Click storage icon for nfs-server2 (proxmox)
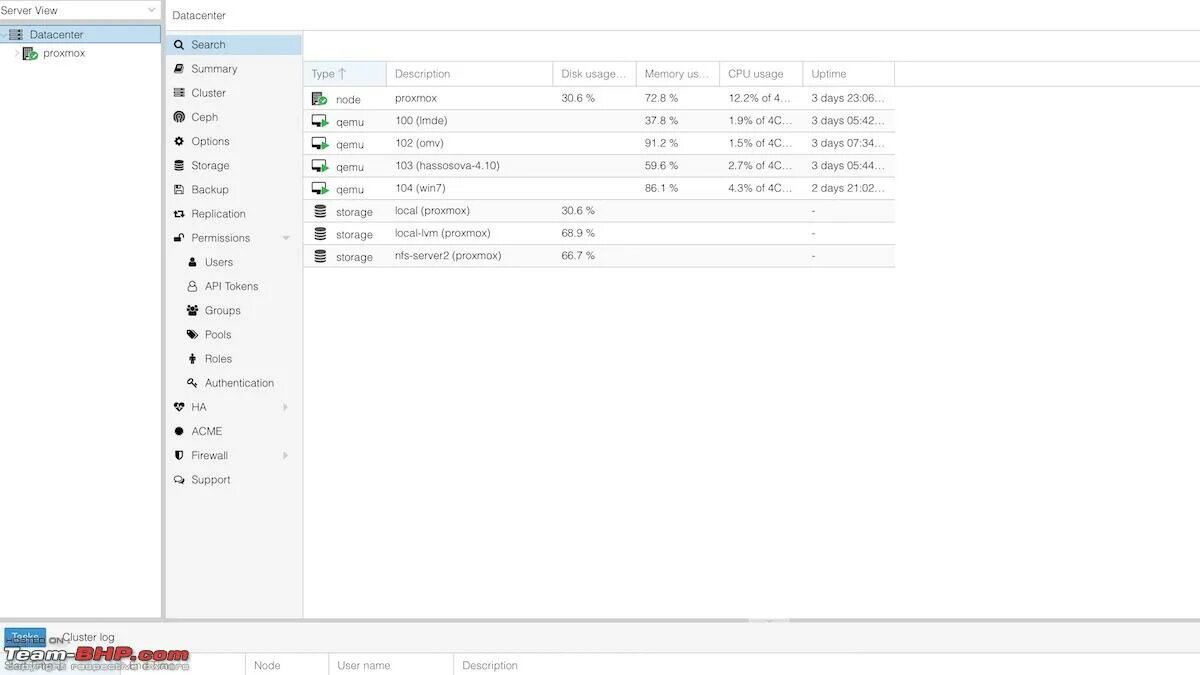 [x=320, y=256]
